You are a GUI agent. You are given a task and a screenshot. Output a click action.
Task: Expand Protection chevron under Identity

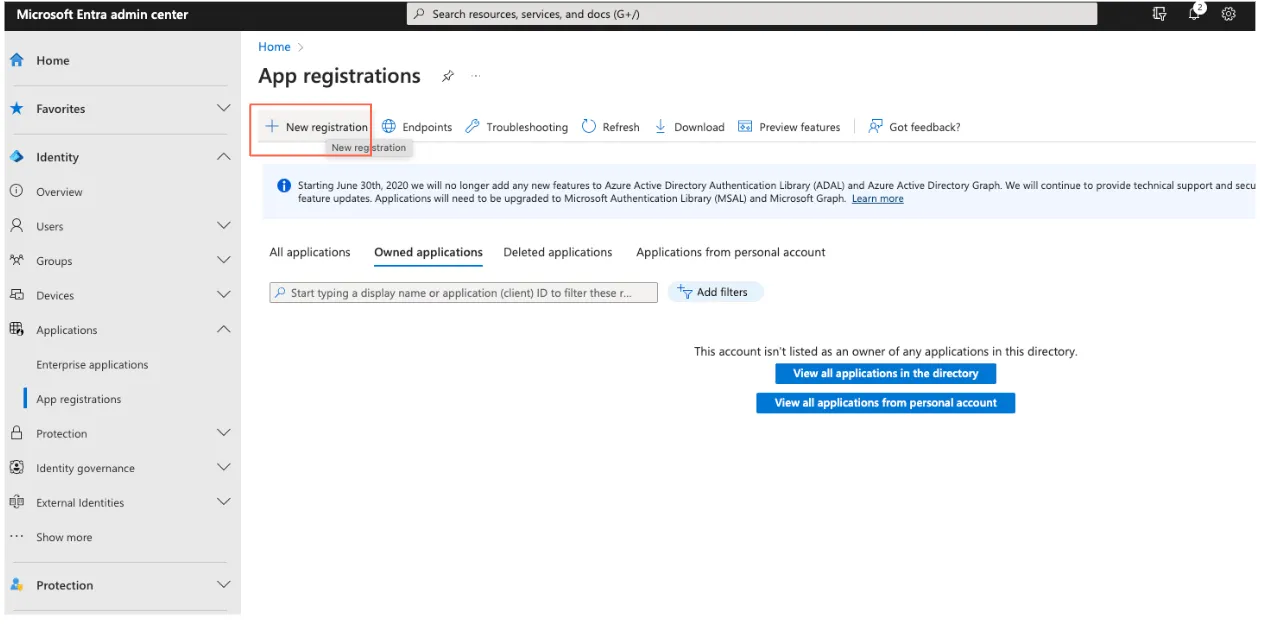tap(224, 433)
